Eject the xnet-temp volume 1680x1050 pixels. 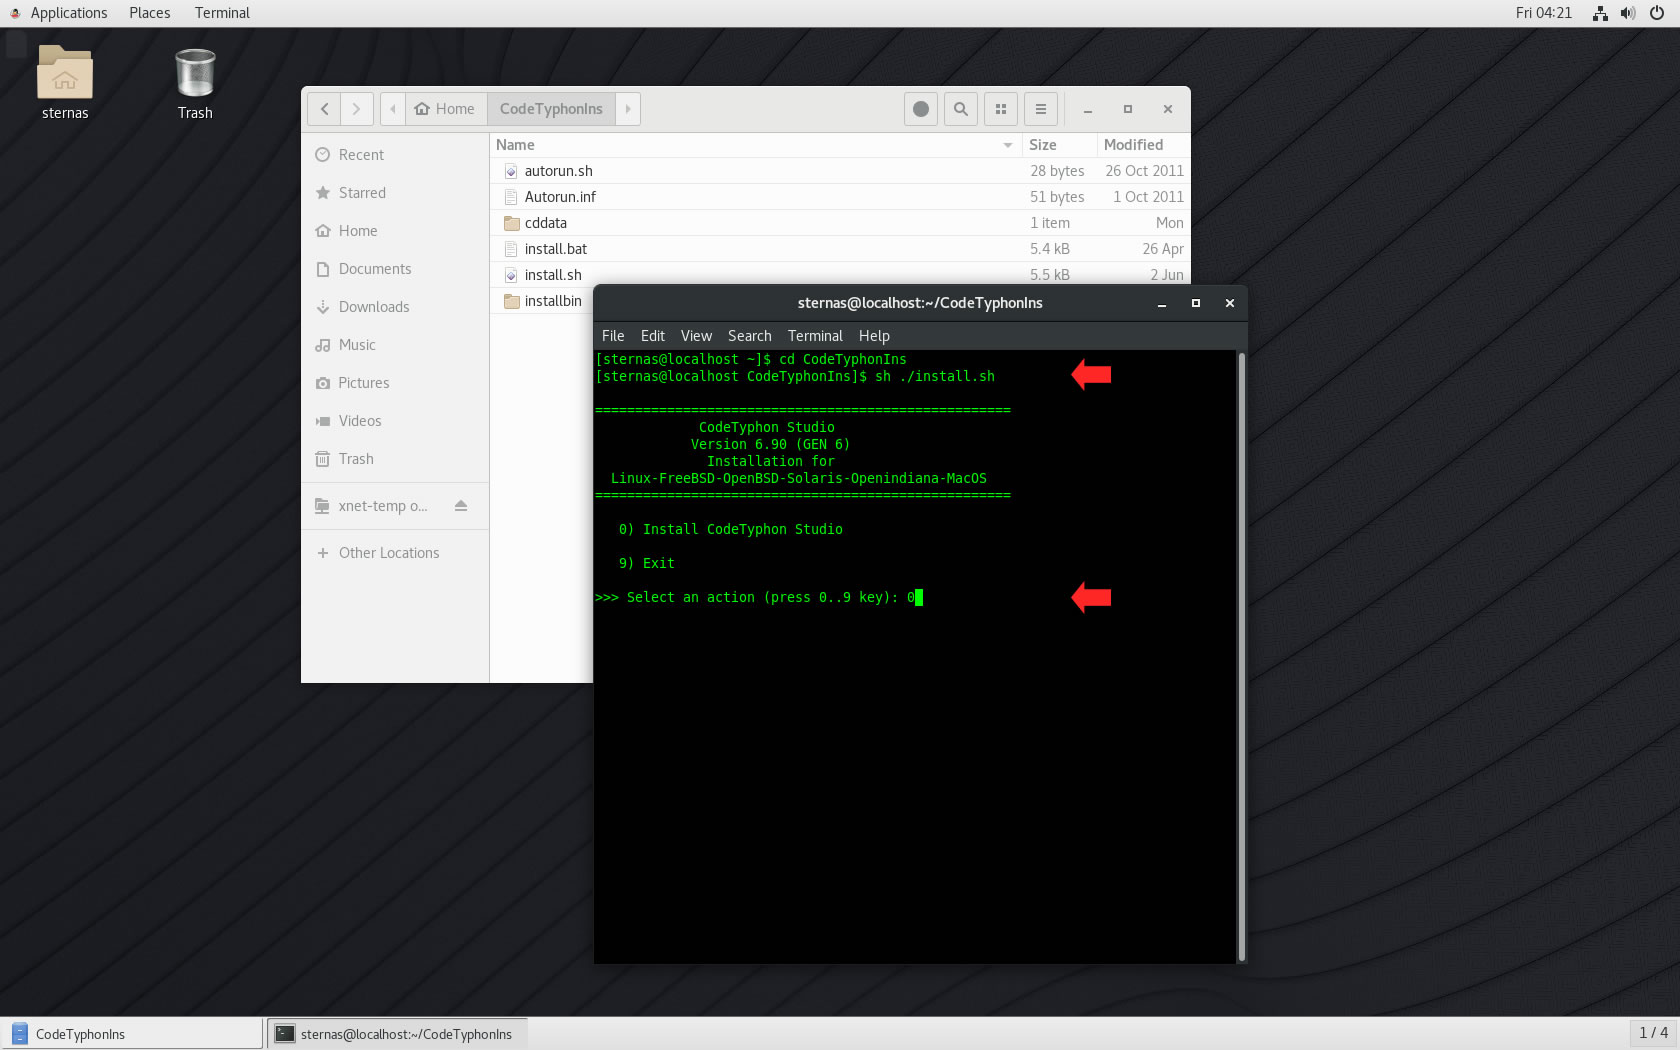pyautogui.click(x=461, y=506)
